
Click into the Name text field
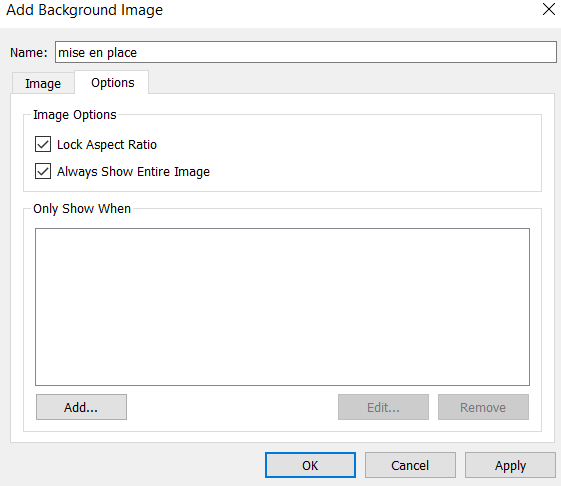coord(306,52)
